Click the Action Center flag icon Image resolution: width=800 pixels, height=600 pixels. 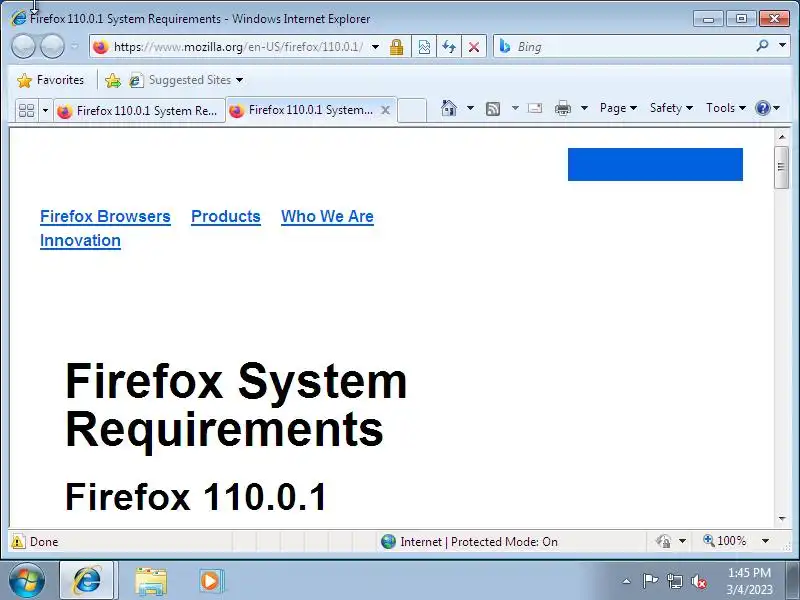click(x=650, y=581)
